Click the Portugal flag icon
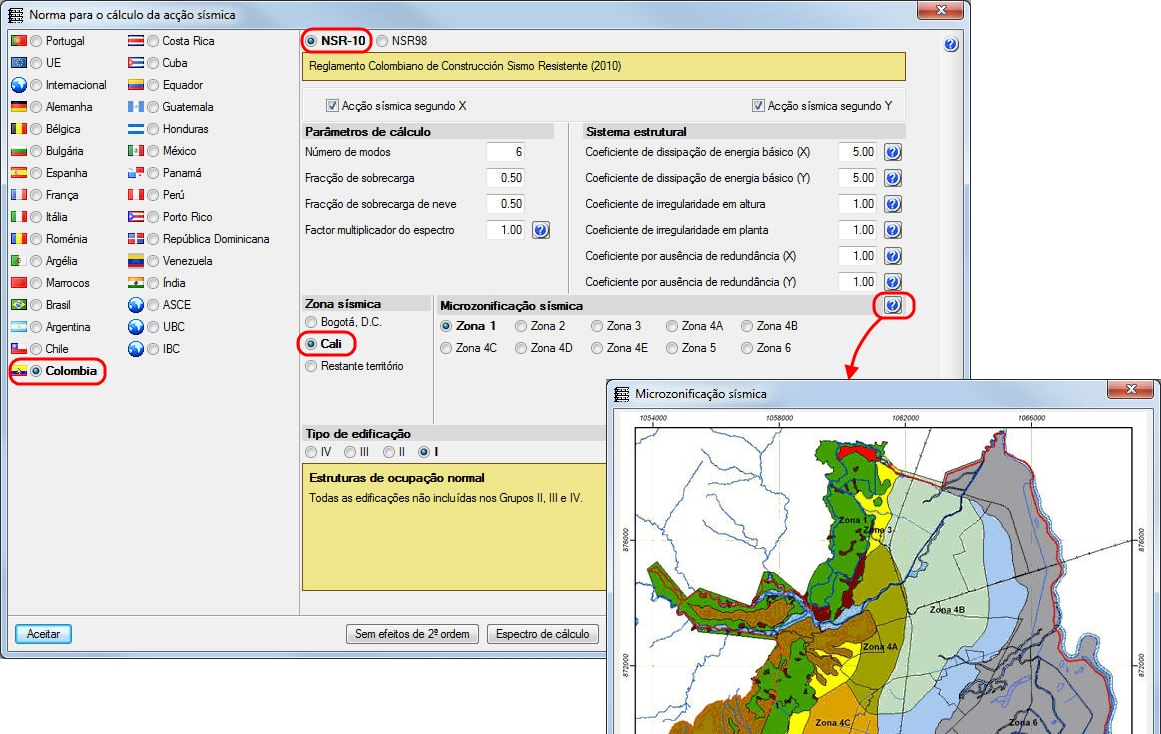 click(19, 41)
